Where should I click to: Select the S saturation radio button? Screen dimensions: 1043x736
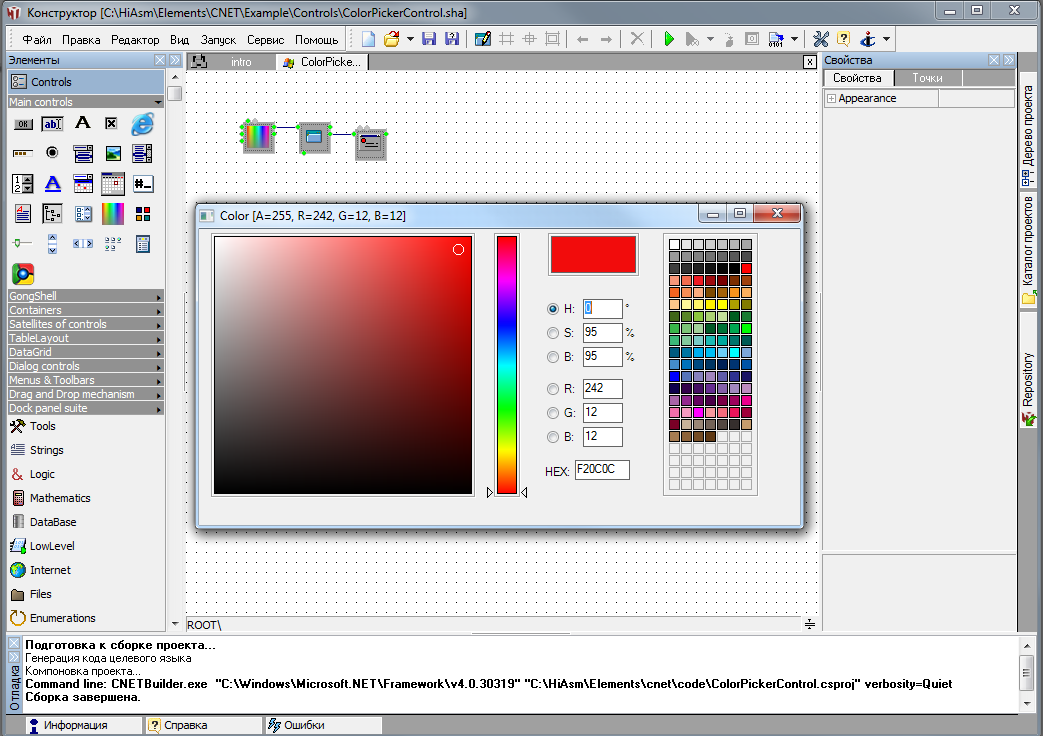[553, 333]
